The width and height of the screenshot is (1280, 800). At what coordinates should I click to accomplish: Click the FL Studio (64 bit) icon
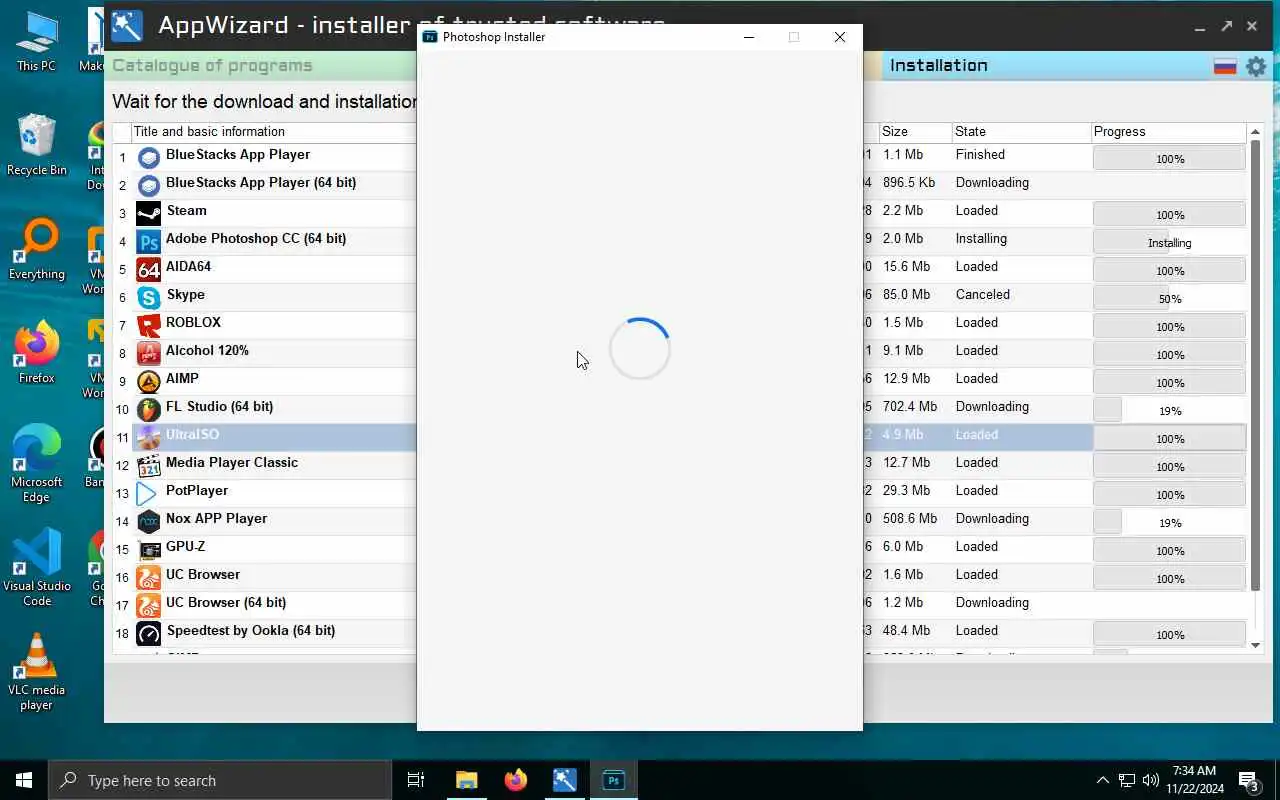(x=148, y=410)
